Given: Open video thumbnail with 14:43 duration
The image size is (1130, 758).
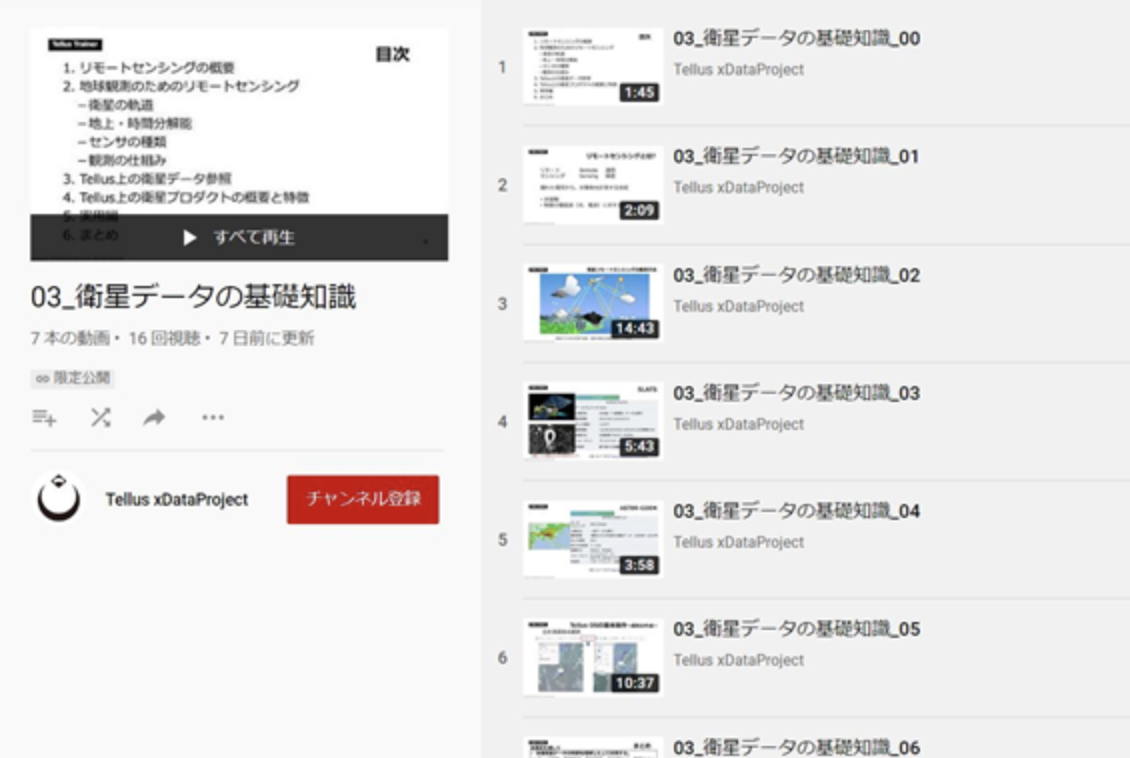Looking at the screenshot, I should click(592, 303).
